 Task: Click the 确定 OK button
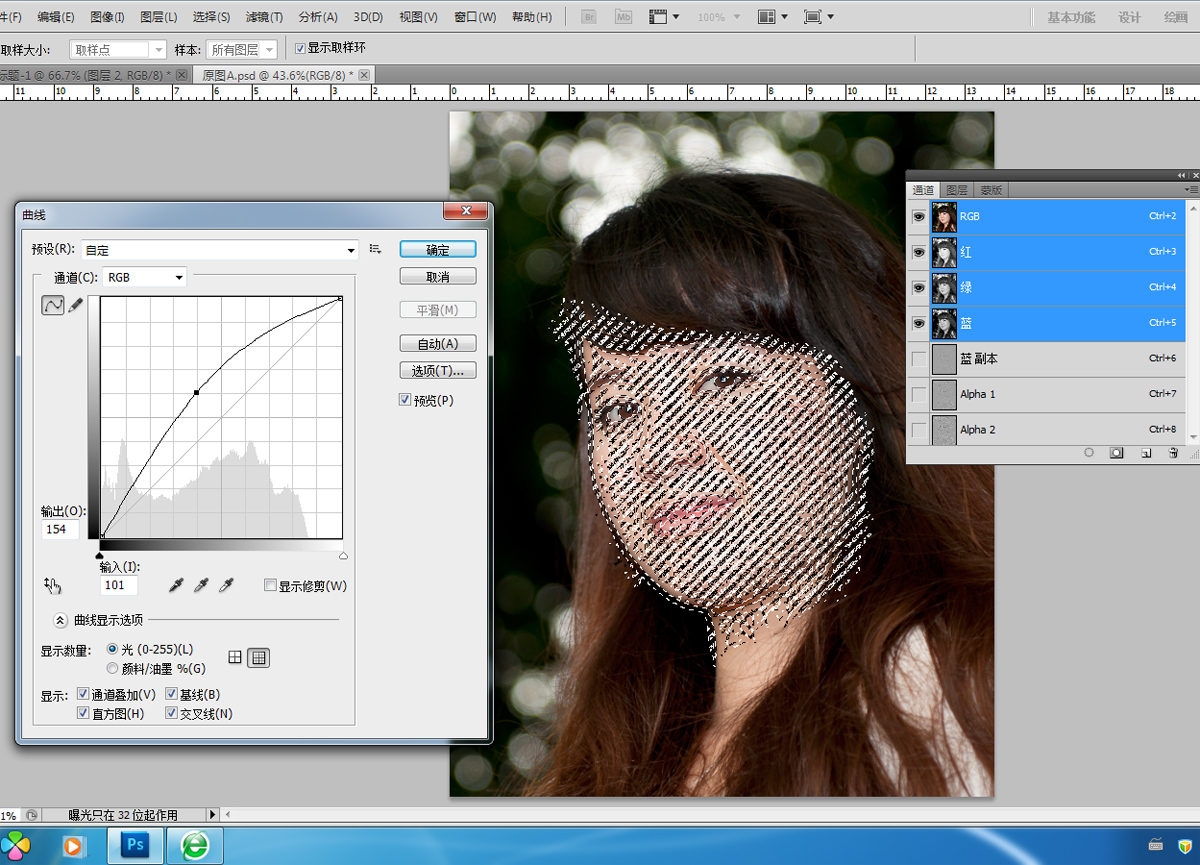[437, 250]
